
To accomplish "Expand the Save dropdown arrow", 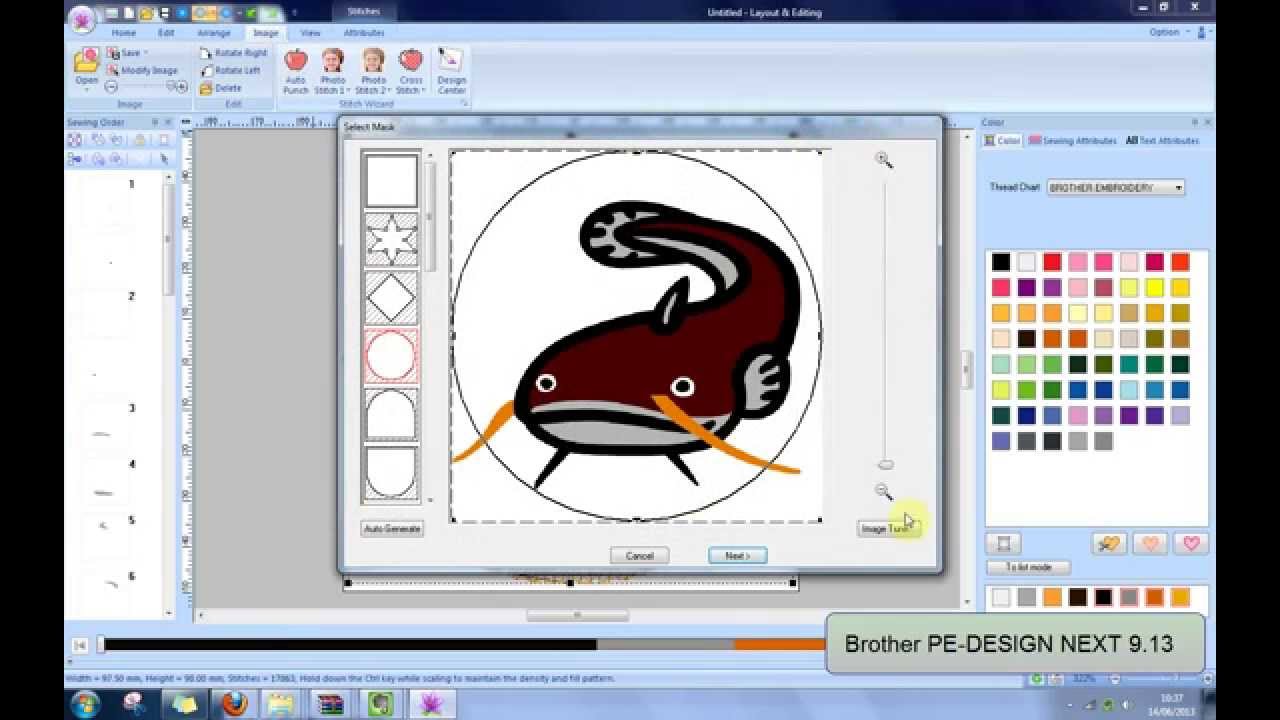I will point(145,53).
